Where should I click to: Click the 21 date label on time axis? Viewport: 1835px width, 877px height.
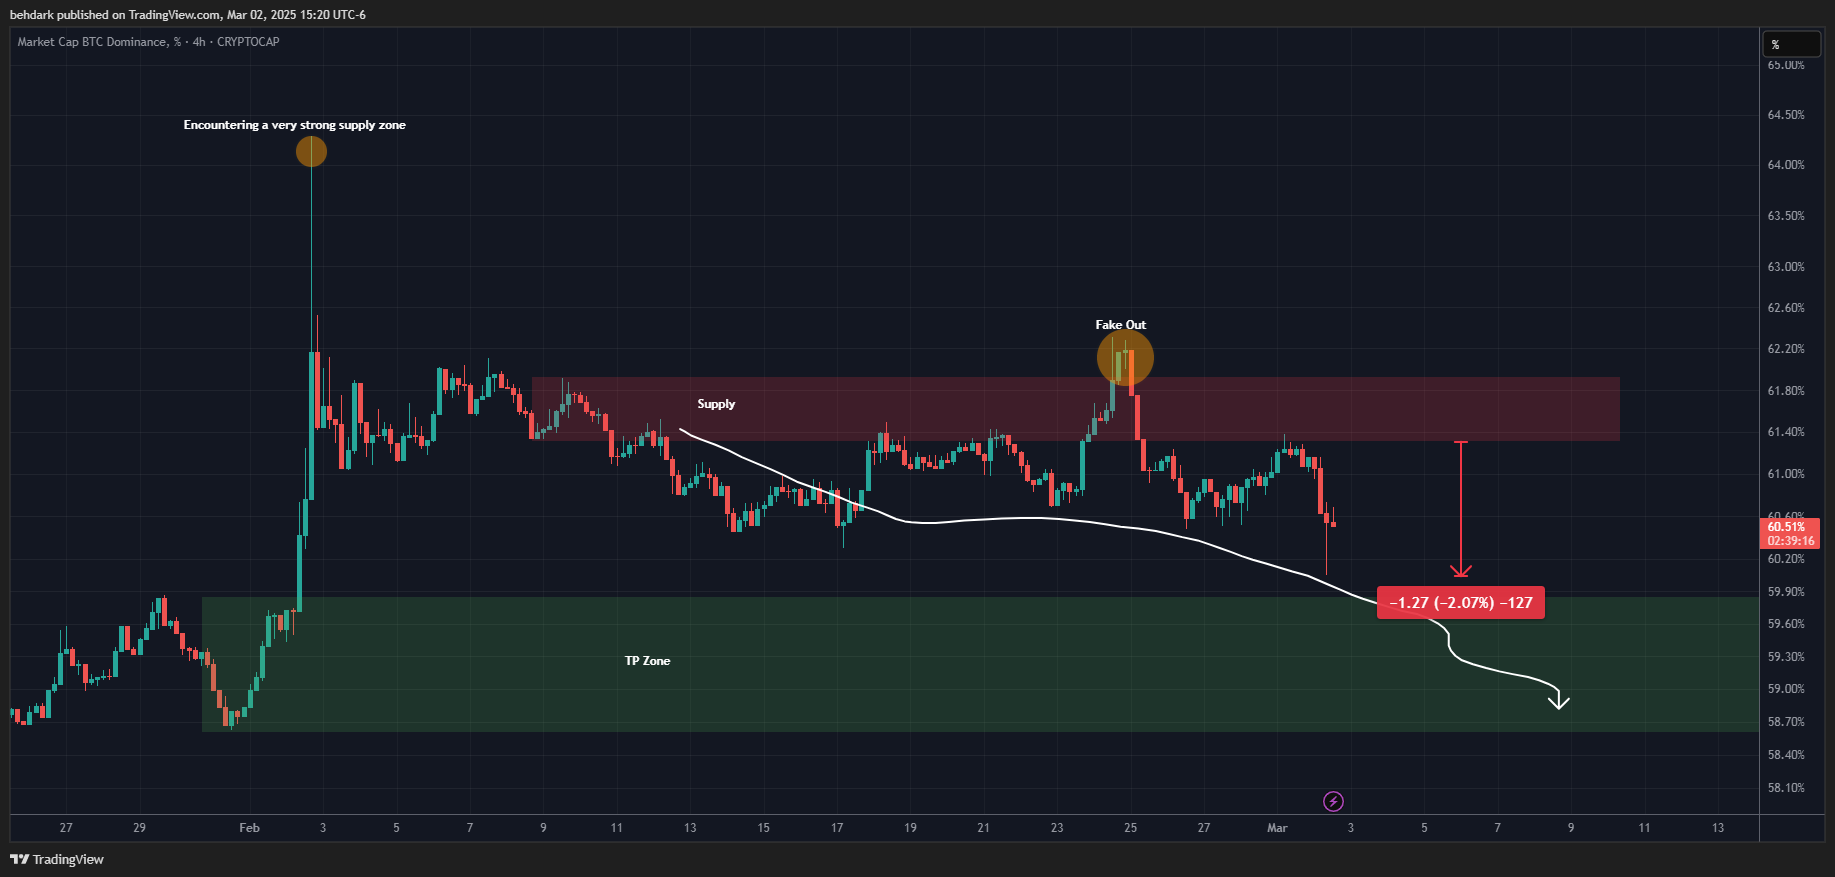[984, 828]
